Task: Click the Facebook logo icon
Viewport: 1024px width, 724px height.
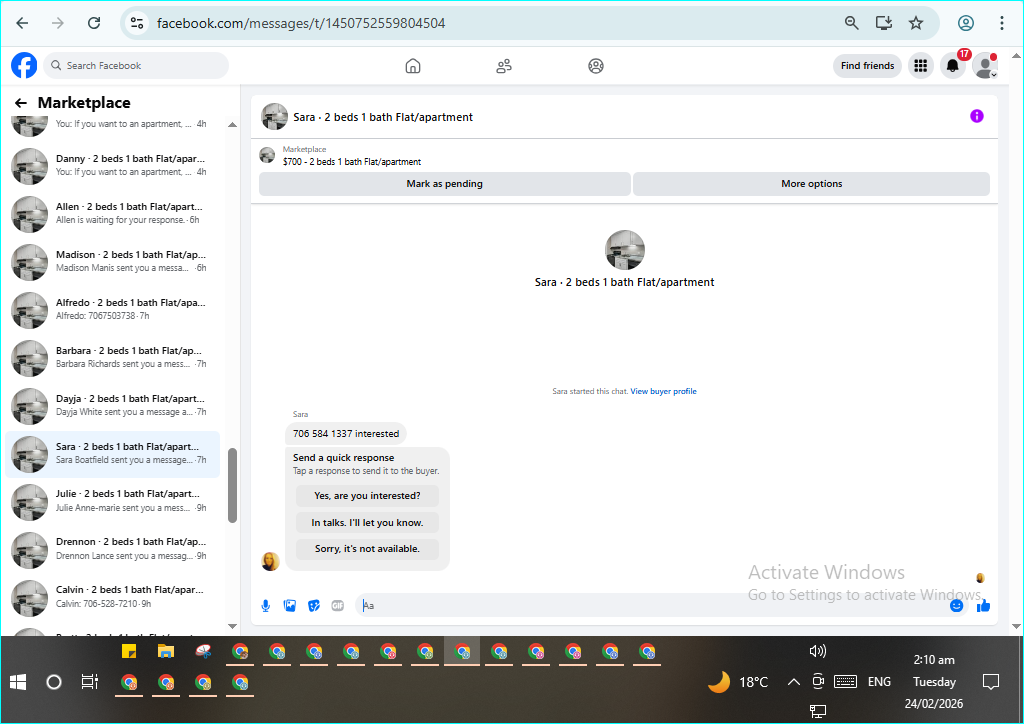Action: pyautogui.click(x=24, y=65)
